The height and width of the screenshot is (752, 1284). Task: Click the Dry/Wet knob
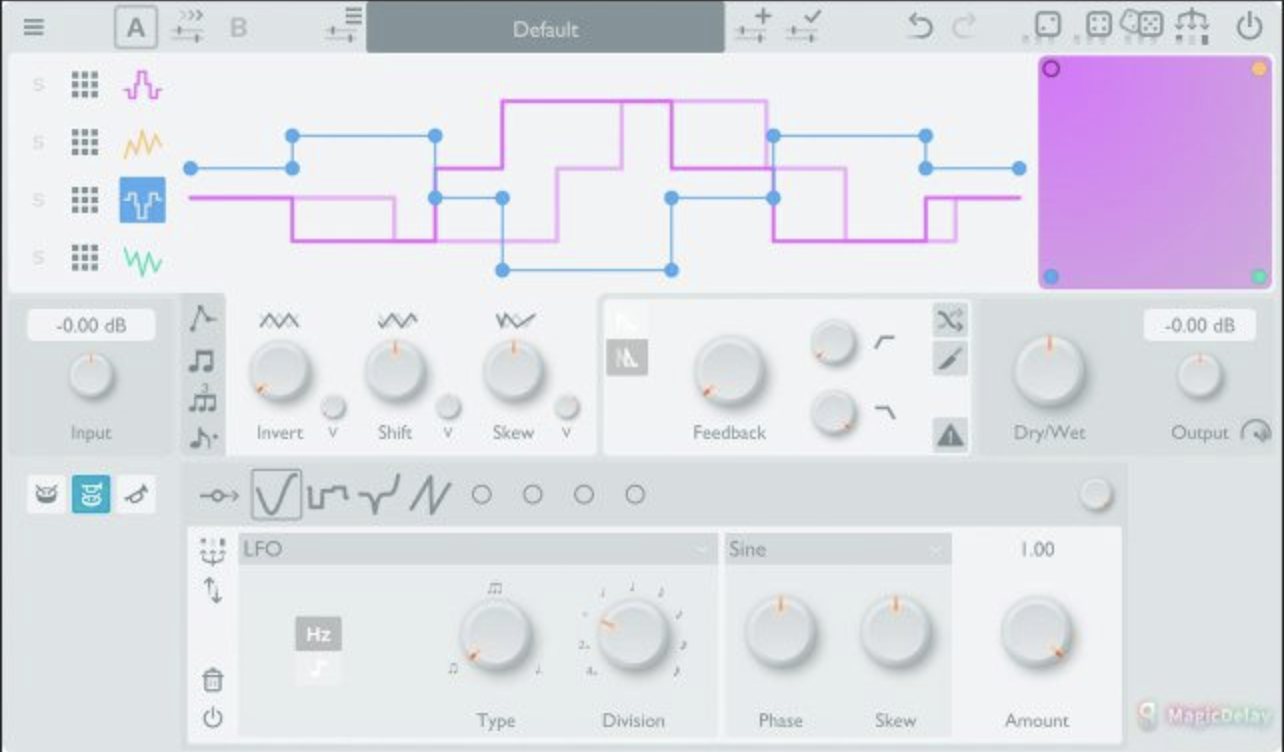pyautogui.click(x=1049, y=369)
